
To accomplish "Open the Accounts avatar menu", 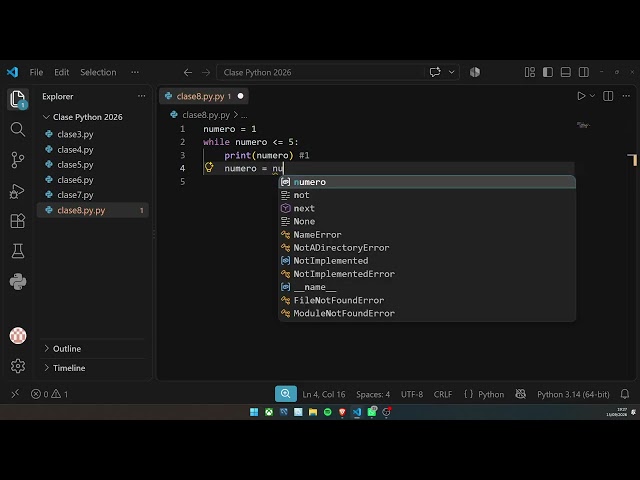I will coord(18,336).
